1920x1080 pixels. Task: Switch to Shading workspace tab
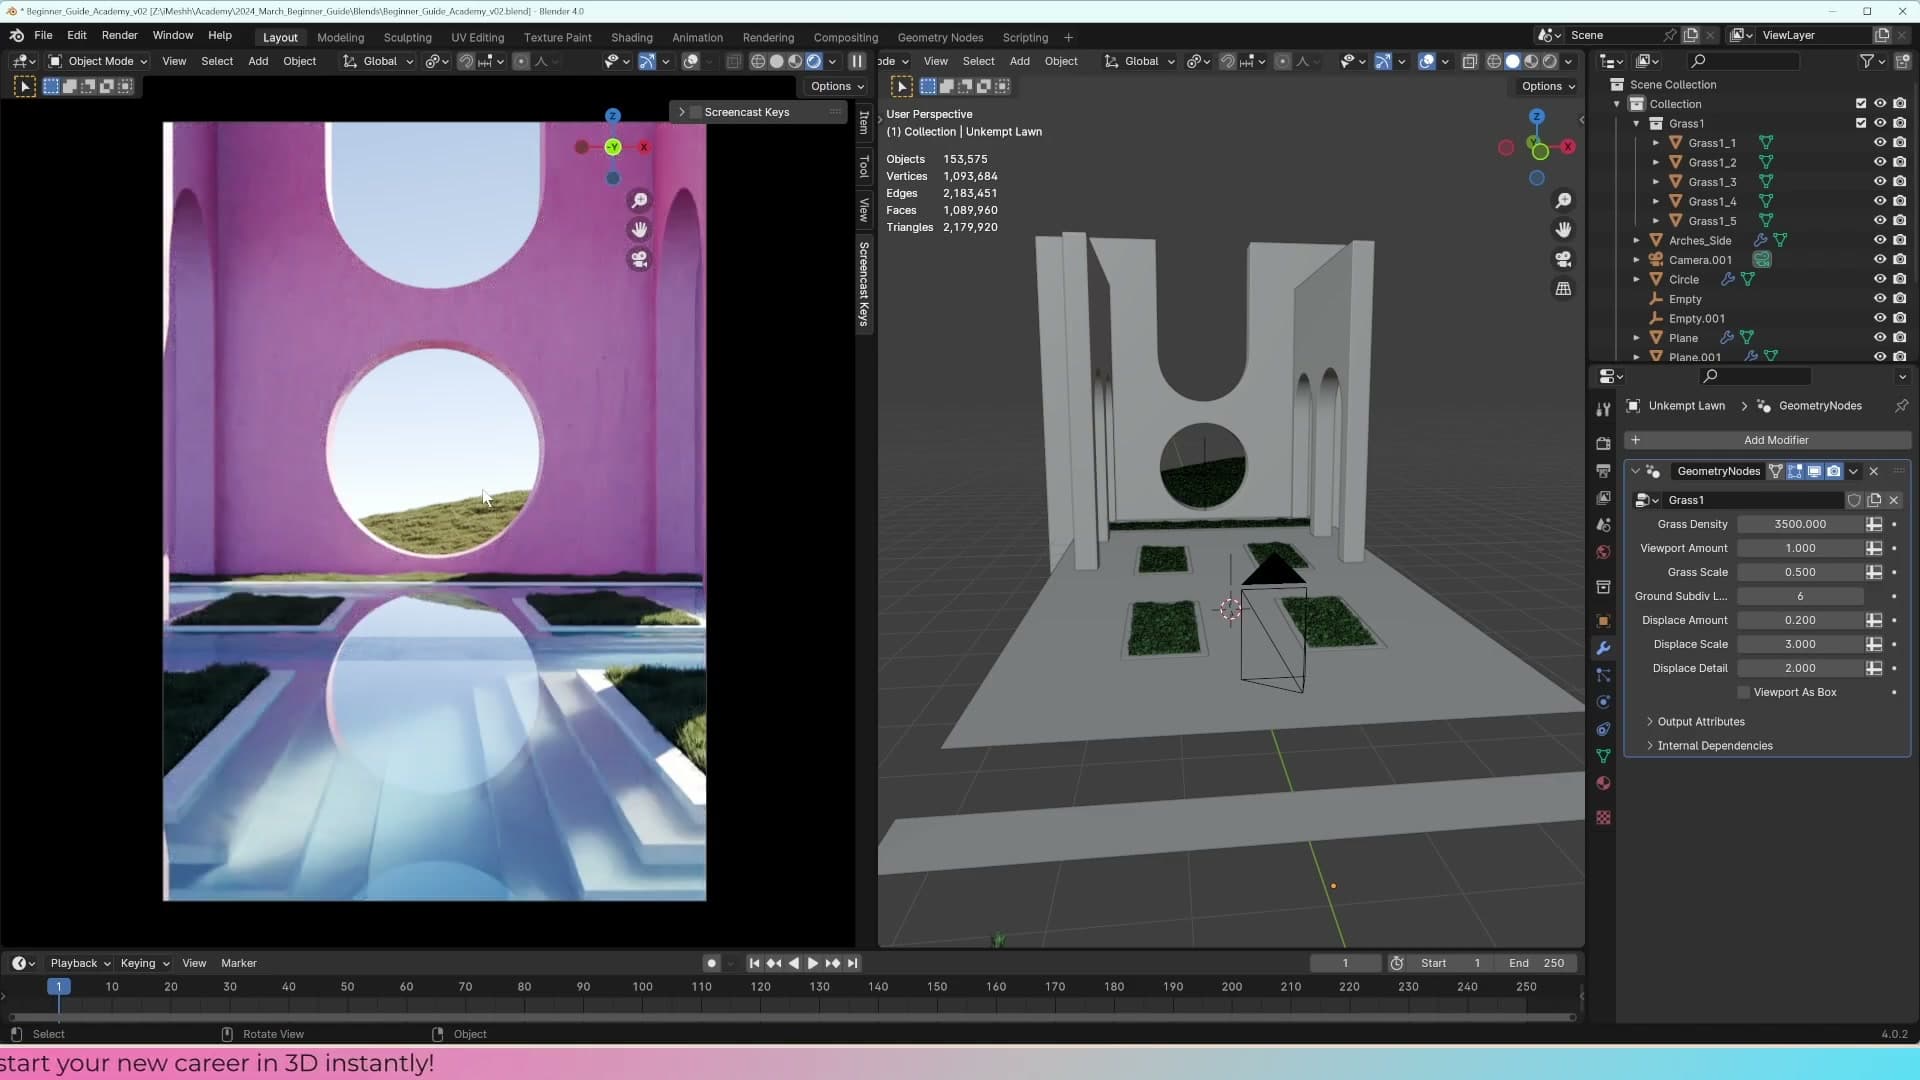[631, 37]
